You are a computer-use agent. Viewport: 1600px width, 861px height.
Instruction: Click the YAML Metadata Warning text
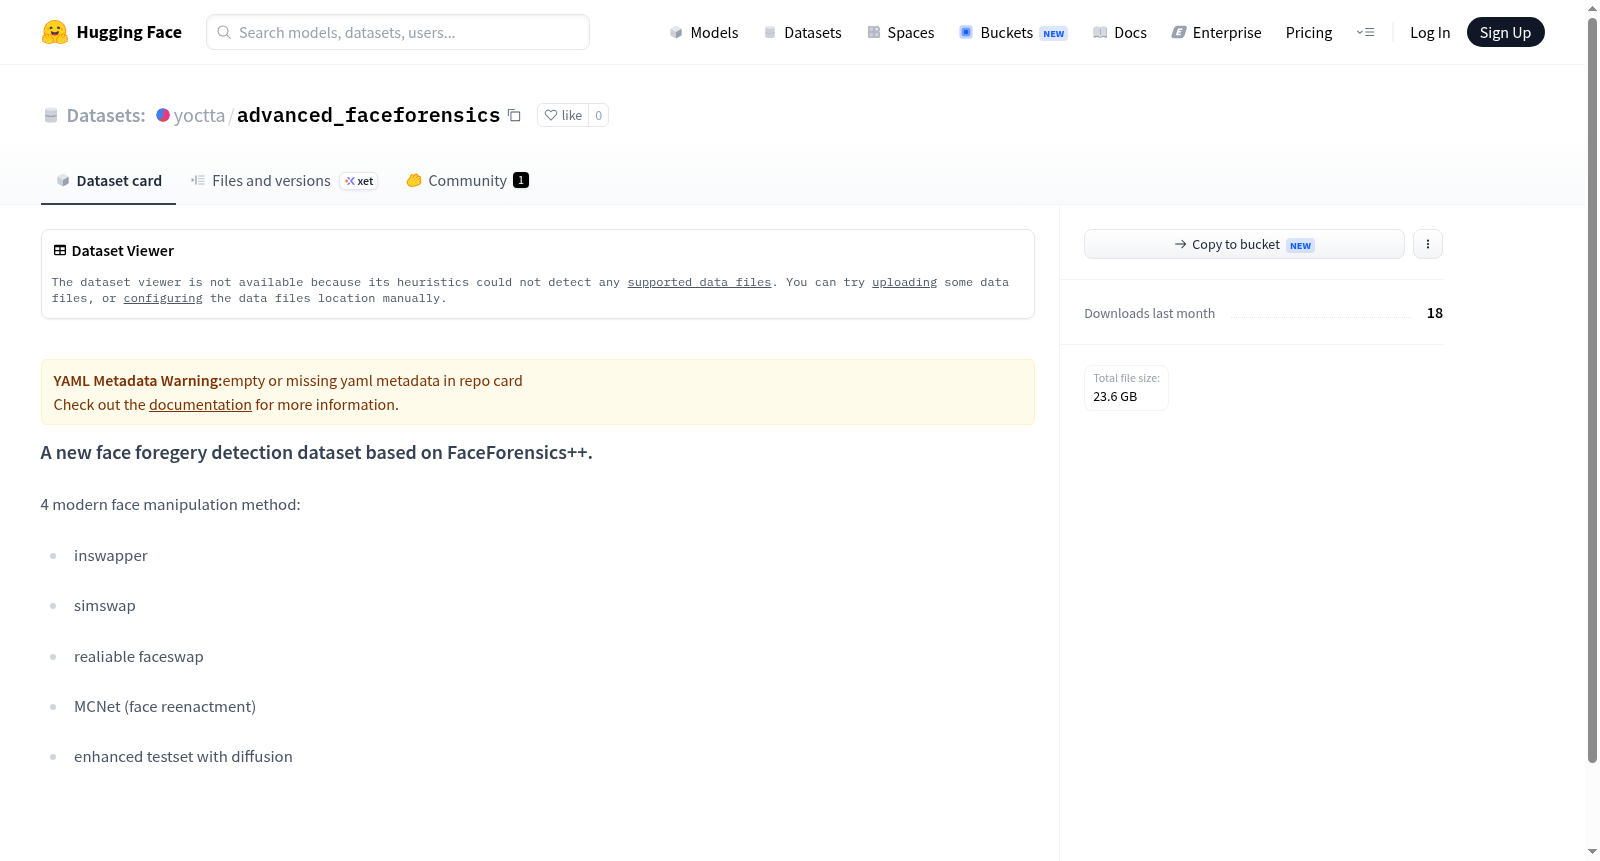pyautogui.click(x=138, y=381)
